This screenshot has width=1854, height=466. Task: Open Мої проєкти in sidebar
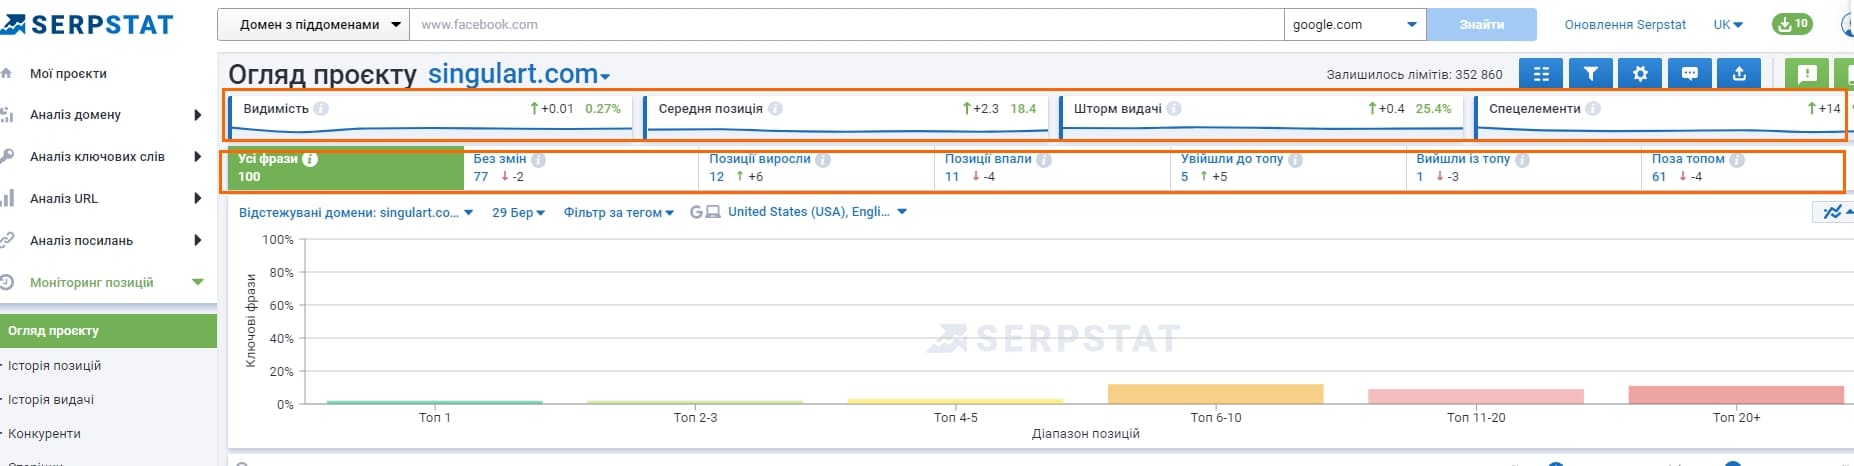point(68,73)
